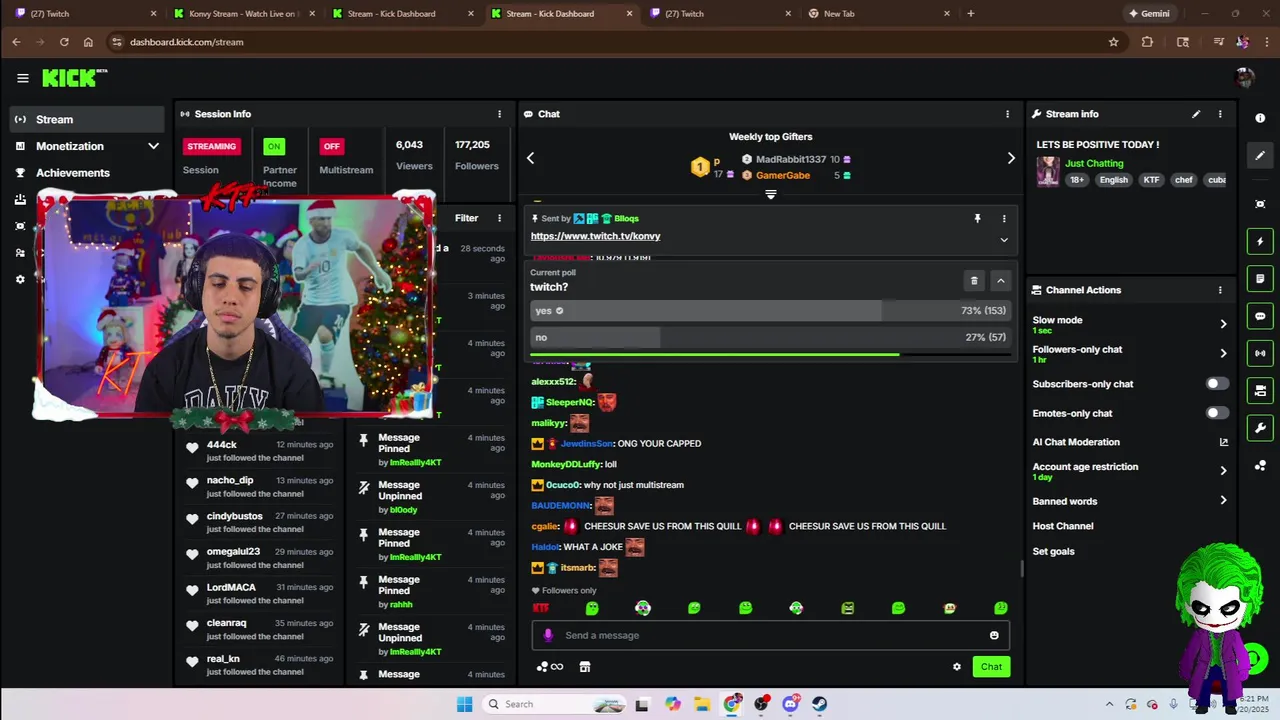The width and height of the screenshot is (1280, 720).
Task: Click the focus frame icon in the right sidebar
Action: point(1260,204)
